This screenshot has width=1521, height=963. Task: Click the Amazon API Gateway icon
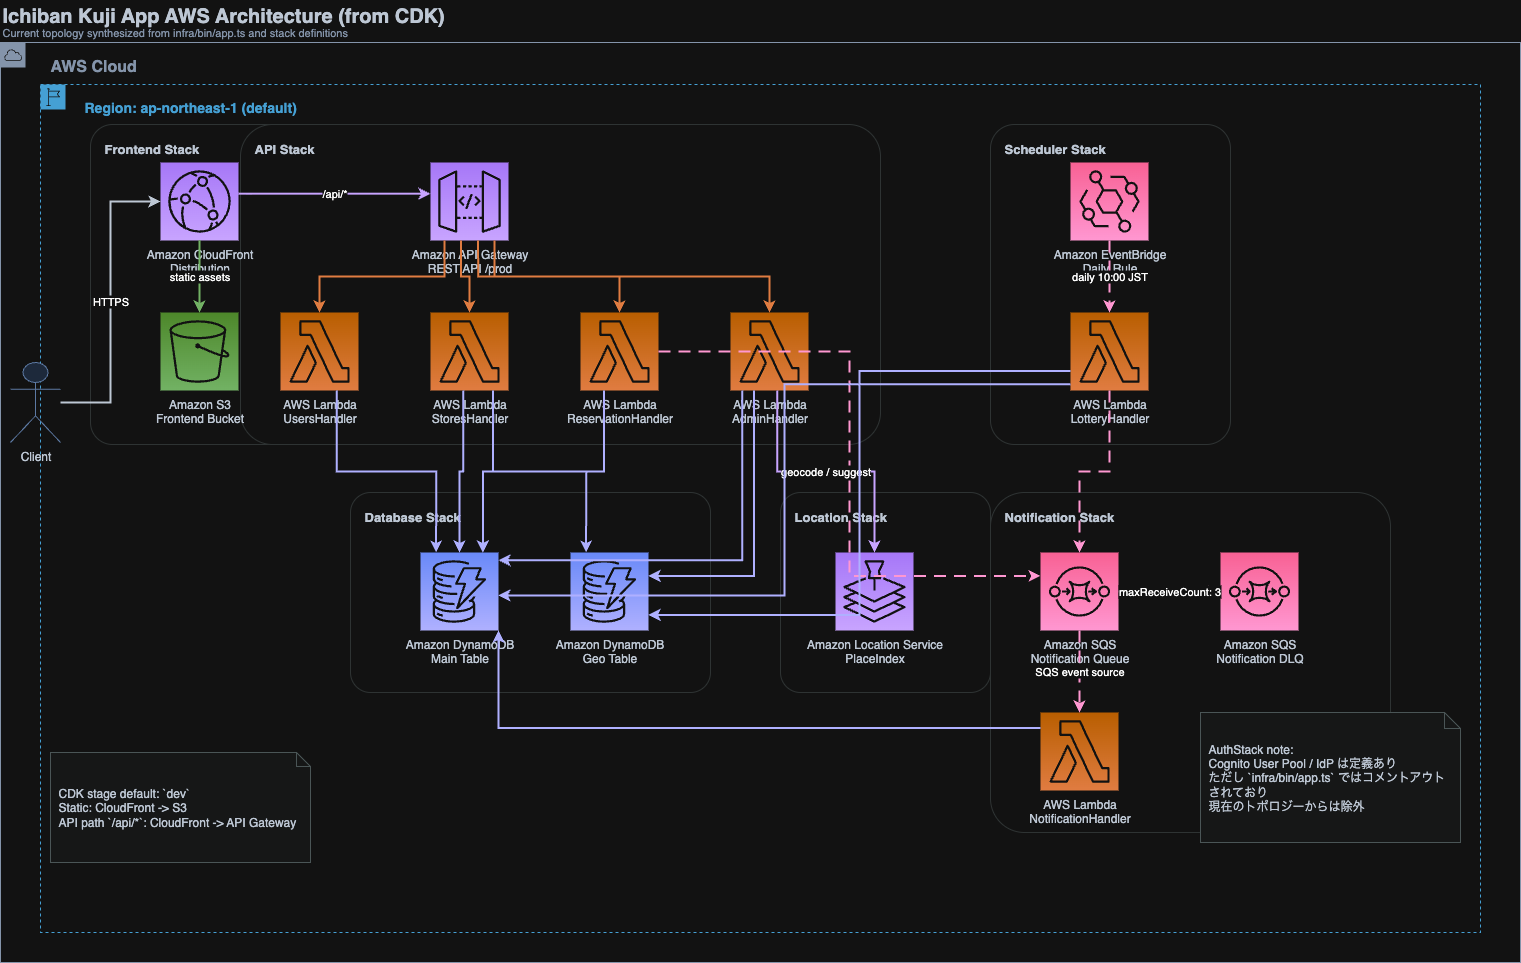[469, 201]
